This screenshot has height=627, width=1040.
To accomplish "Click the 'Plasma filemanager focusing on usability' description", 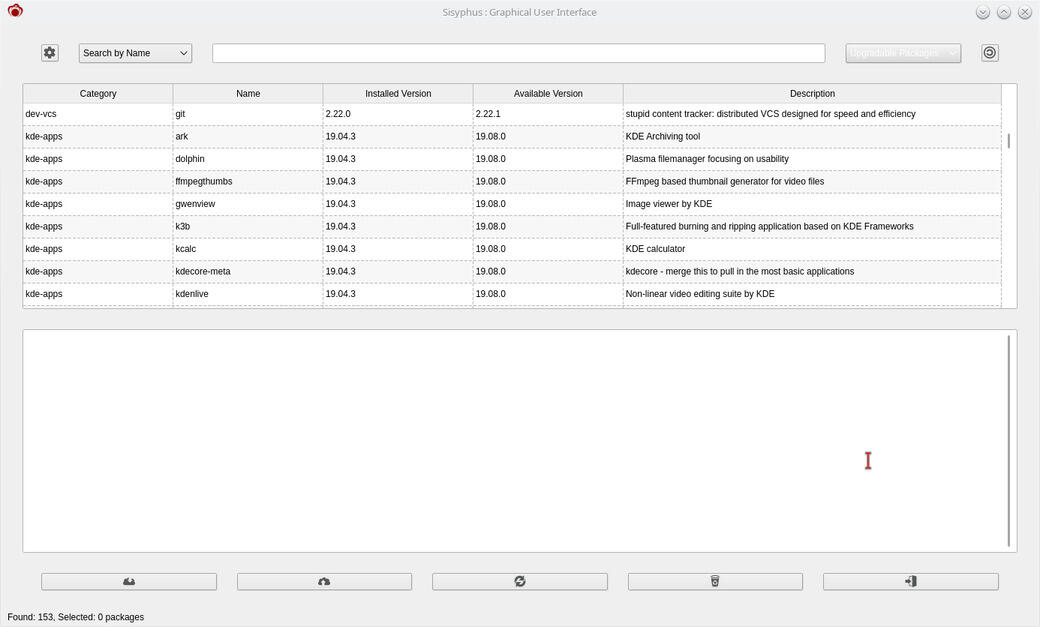I will (x=707, y=159).
